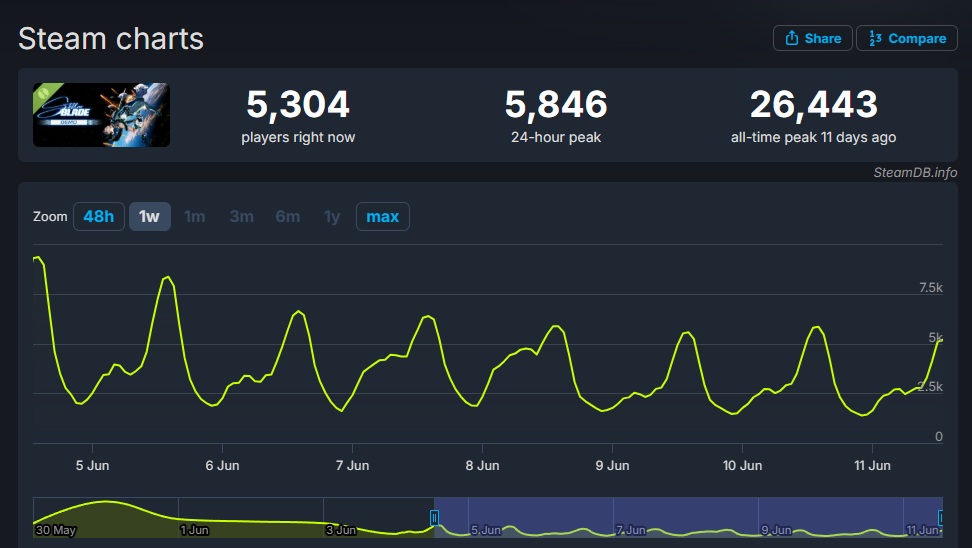This screenshot has width=972, height=548.
Task: Click the 30 May navigator label
Action: (56, 530)
